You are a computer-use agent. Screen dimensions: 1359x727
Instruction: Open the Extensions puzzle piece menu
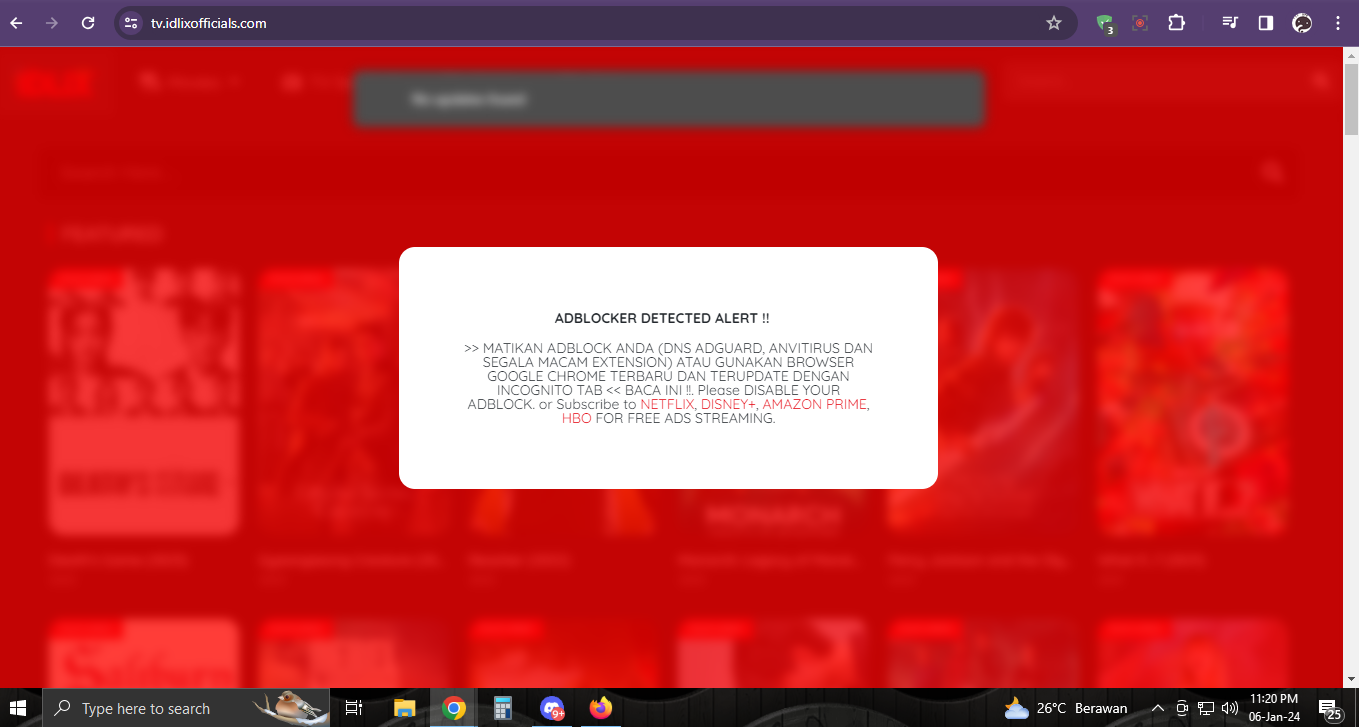(x=1176, y=23)
